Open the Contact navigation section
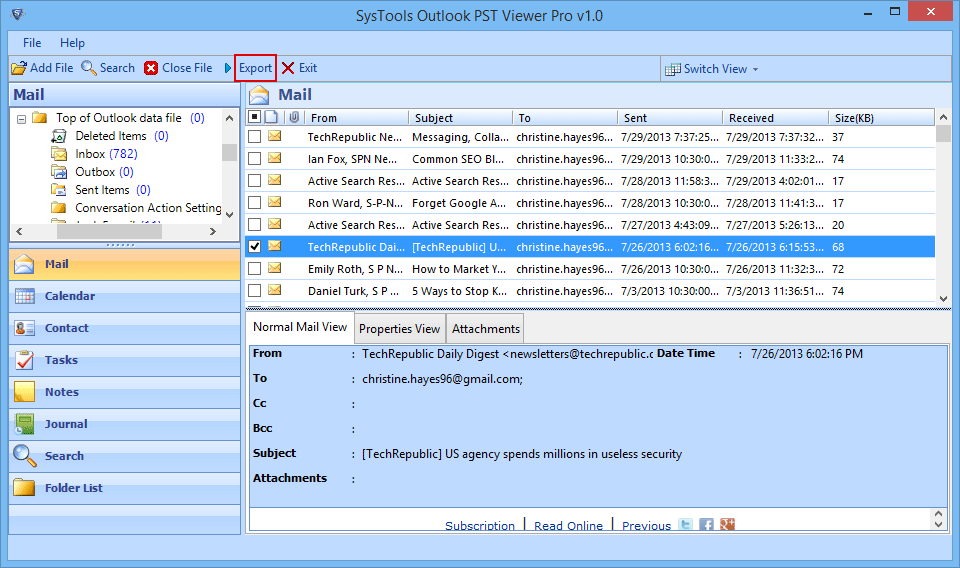Viewport: 960px width, 568px height. [124, 328]
